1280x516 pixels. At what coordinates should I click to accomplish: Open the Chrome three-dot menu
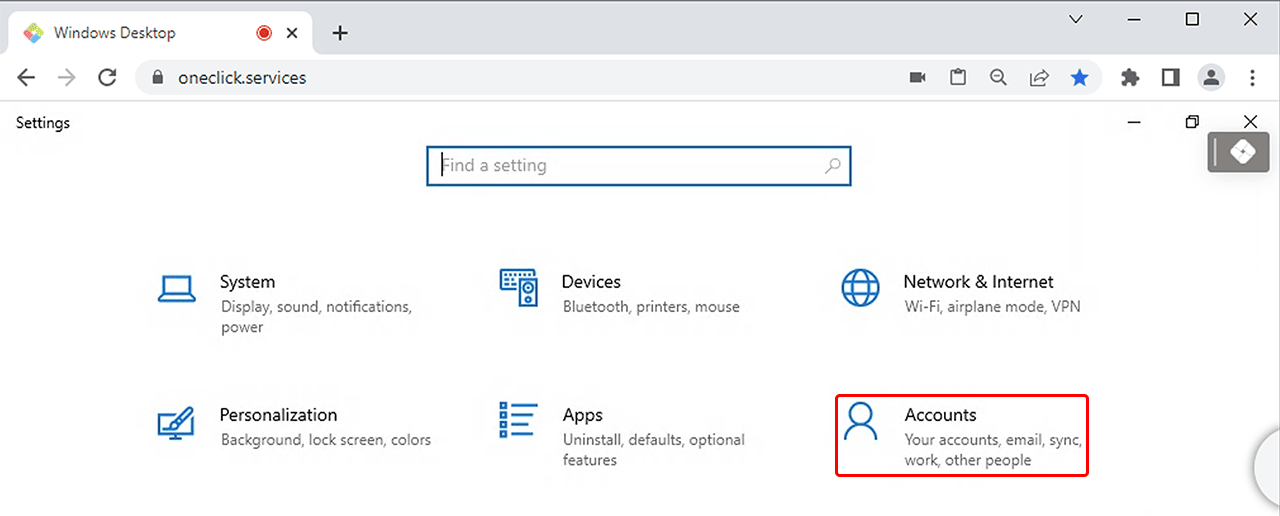click(x=1253, y=77)
